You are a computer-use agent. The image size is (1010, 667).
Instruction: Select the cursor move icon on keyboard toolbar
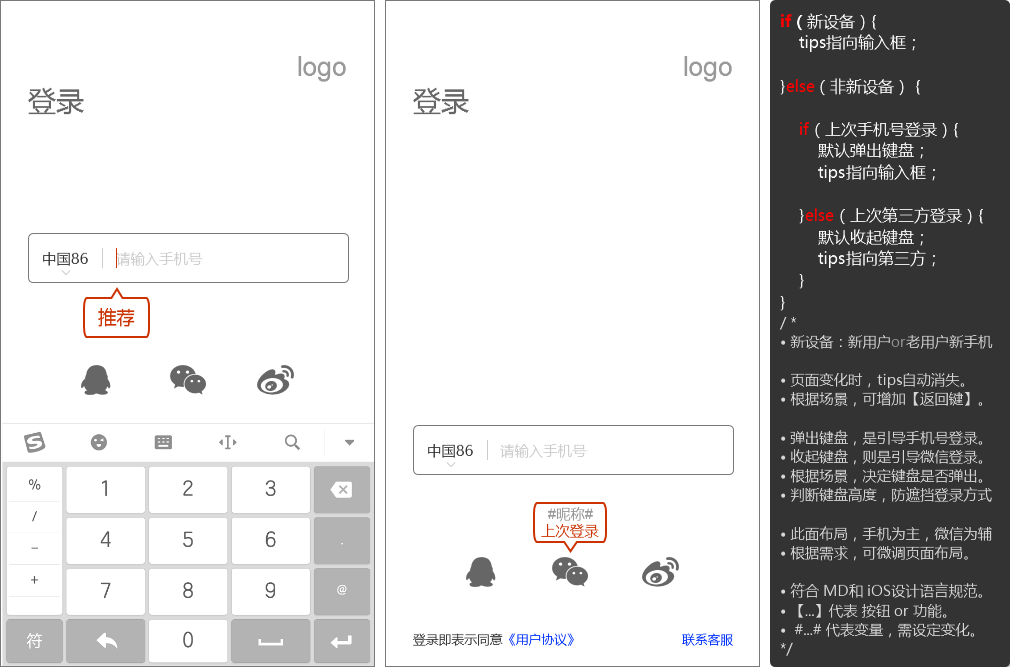tap(227, 442)
